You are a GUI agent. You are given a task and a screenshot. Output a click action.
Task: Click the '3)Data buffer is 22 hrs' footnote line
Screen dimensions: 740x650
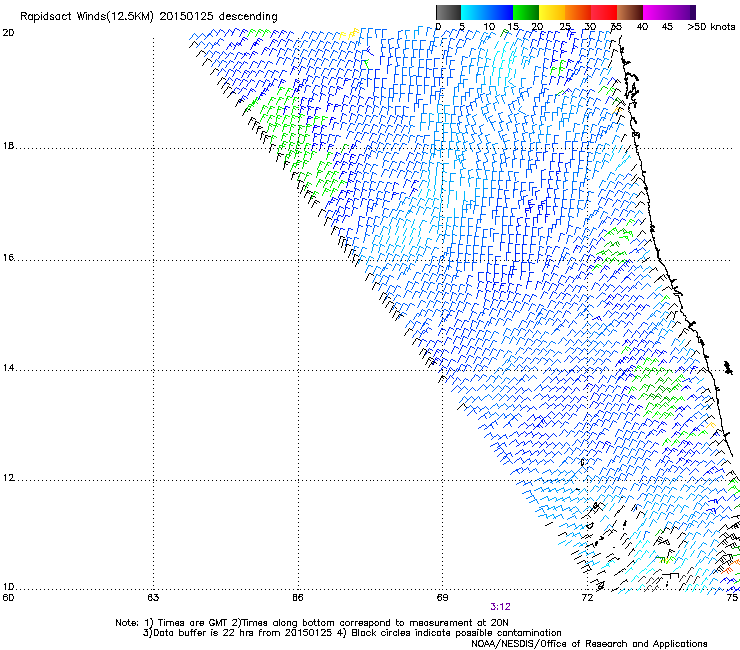[352, 633]
